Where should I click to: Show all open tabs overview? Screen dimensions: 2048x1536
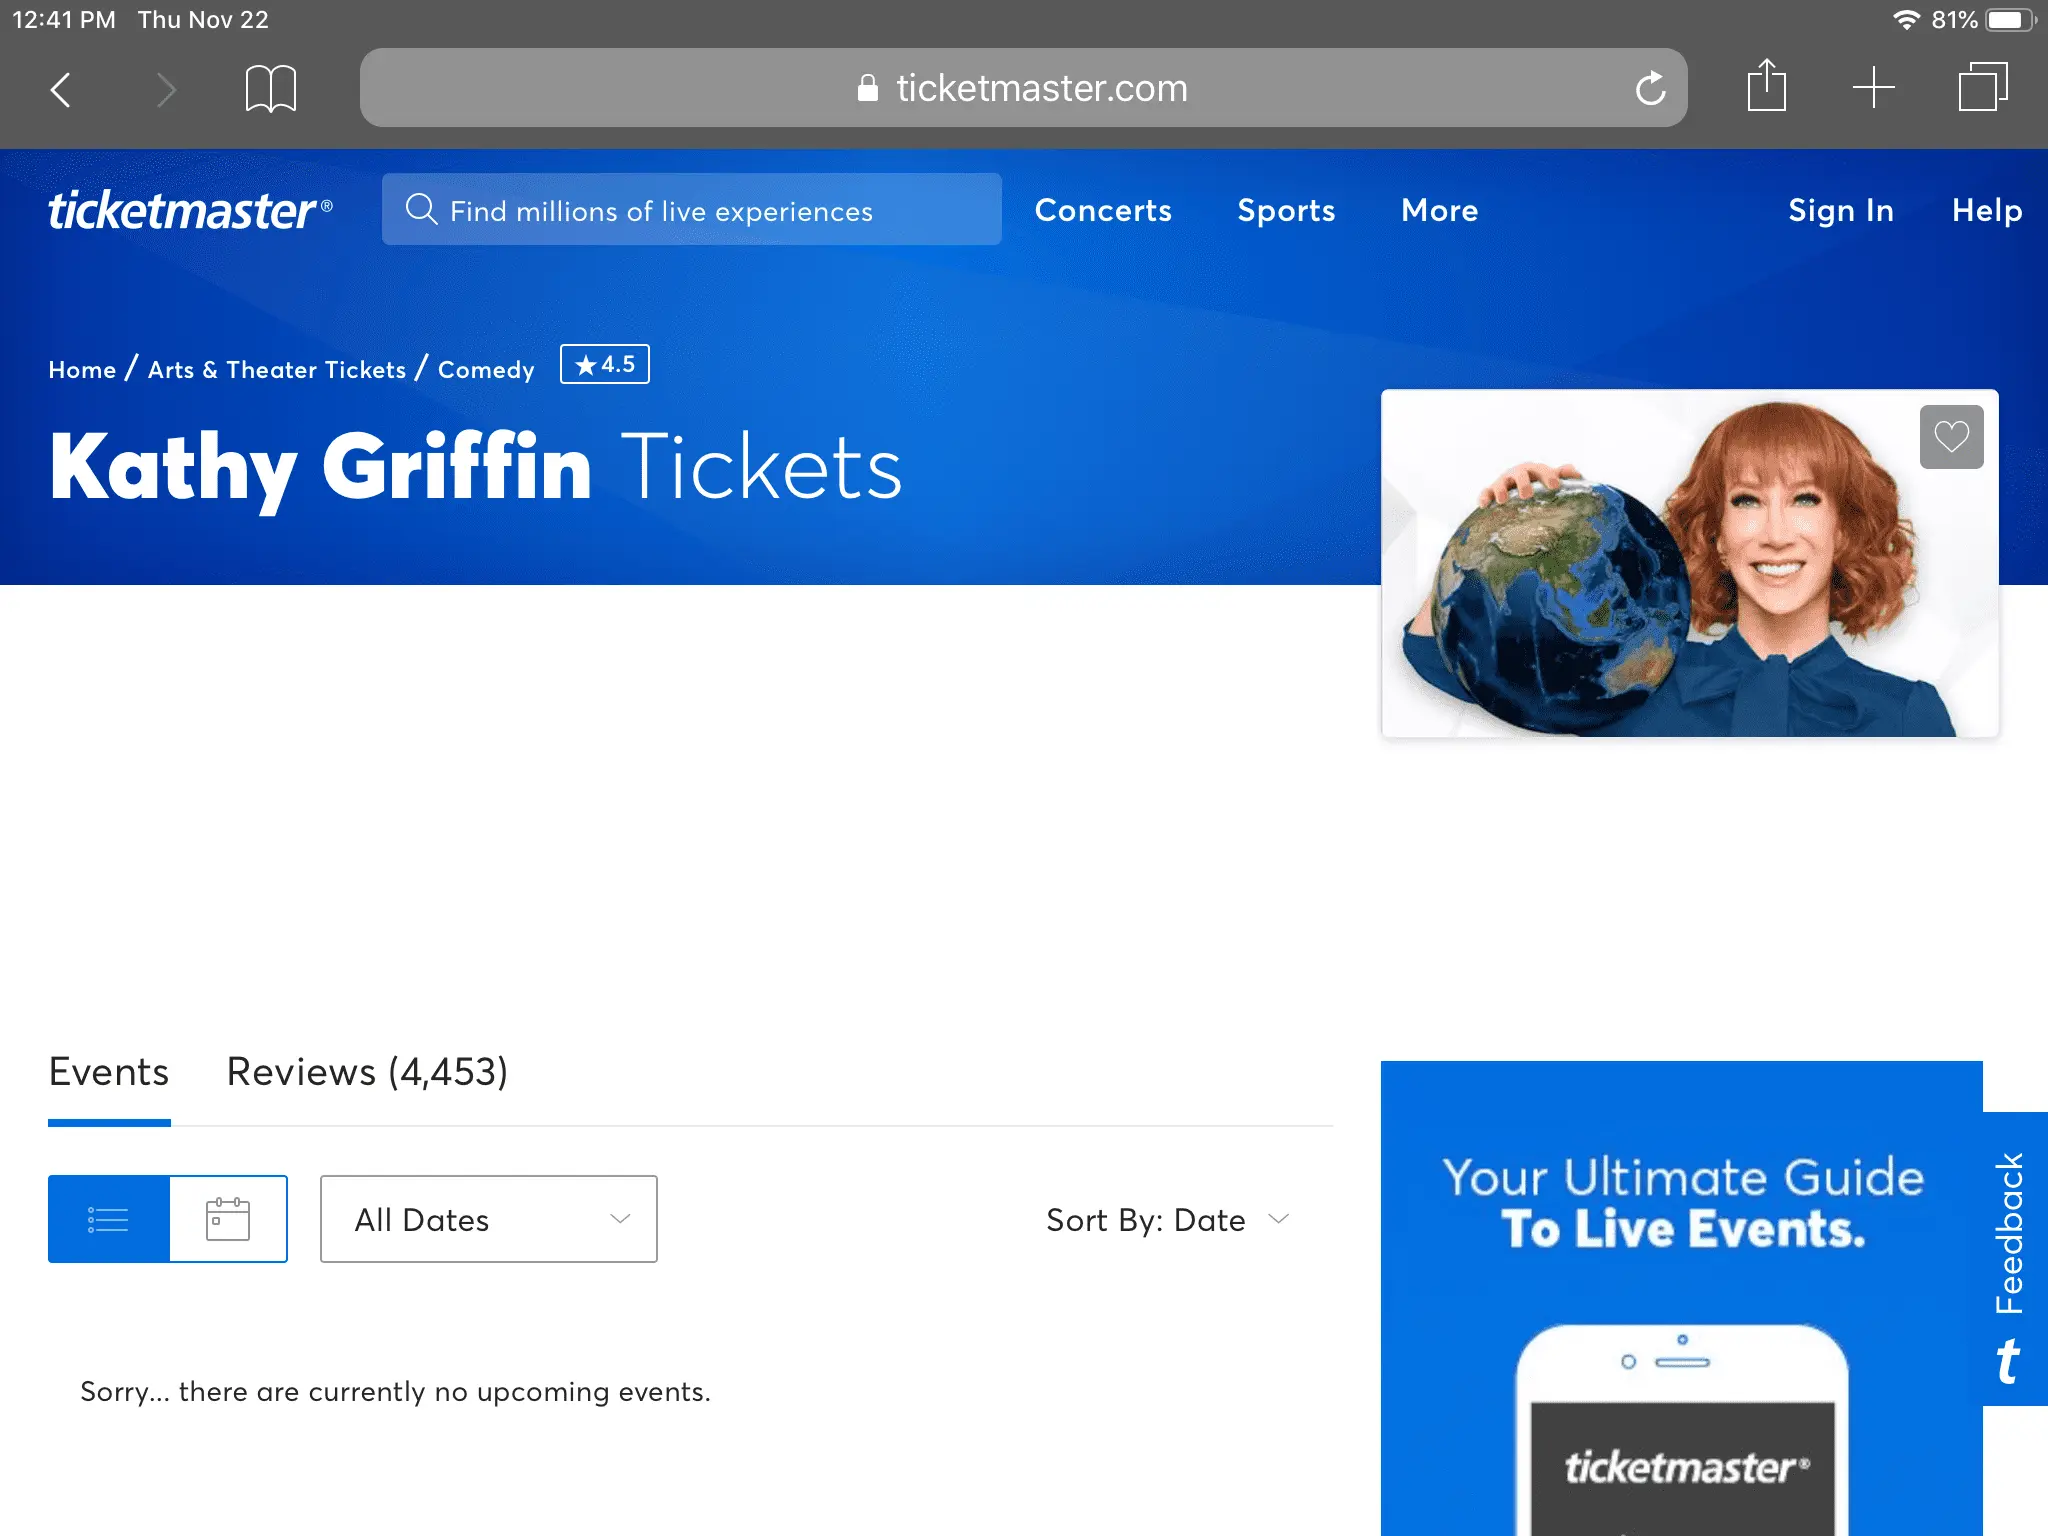pyautogui.click(x=1982, y=88)
